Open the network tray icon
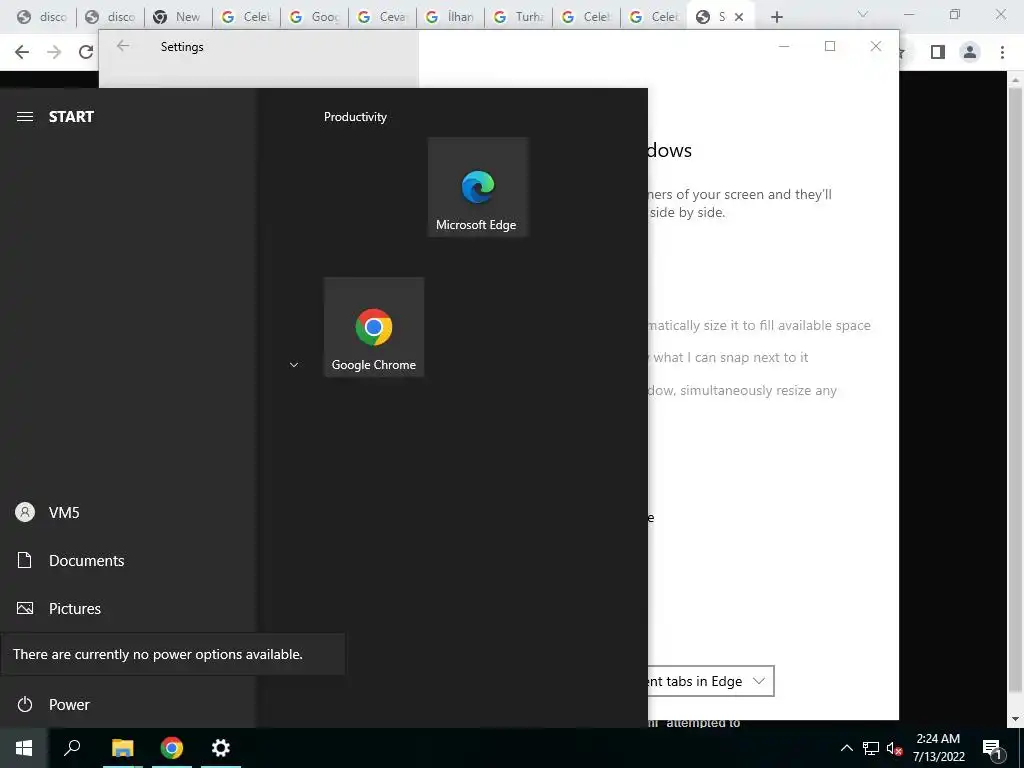This screenshot has width=1024, height=768. pos(871,748)
